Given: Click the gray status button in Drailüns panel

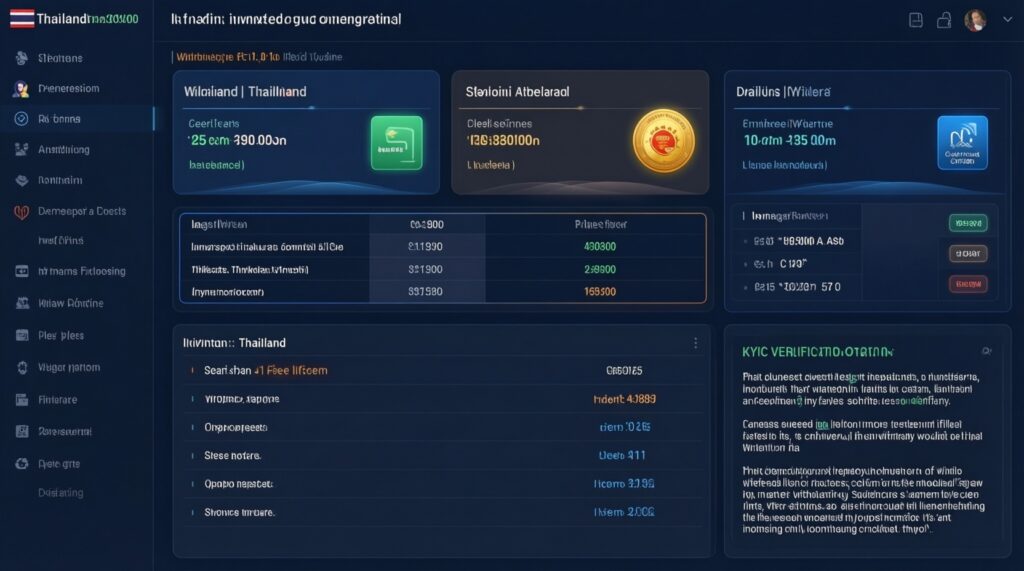Looking at the screenshot, I should coord(968,253).
